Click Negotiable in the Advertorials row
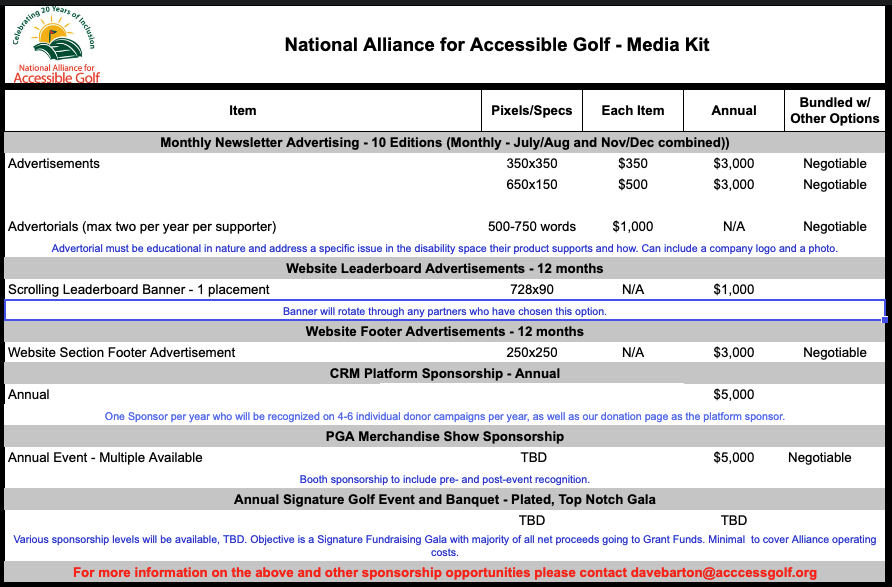 tap(835, 227)
